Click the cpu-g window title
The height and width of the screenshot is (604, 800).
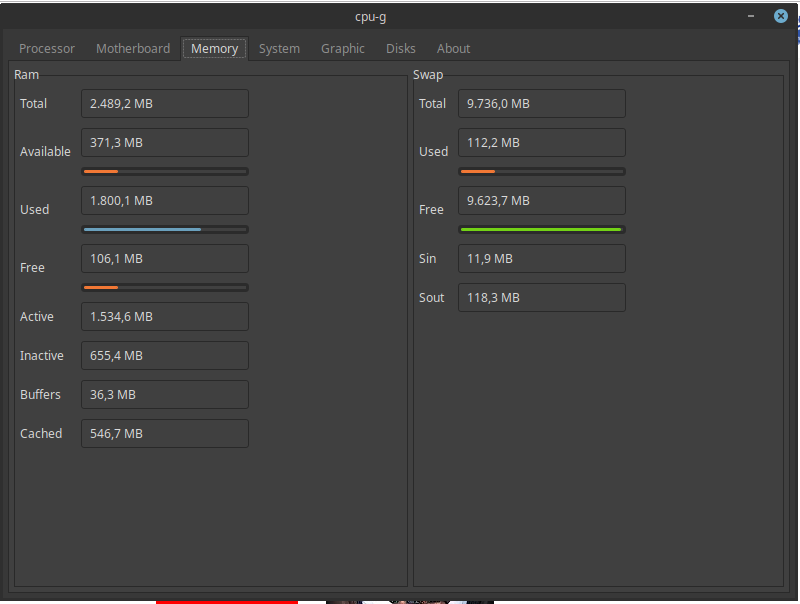coord(370,17)
